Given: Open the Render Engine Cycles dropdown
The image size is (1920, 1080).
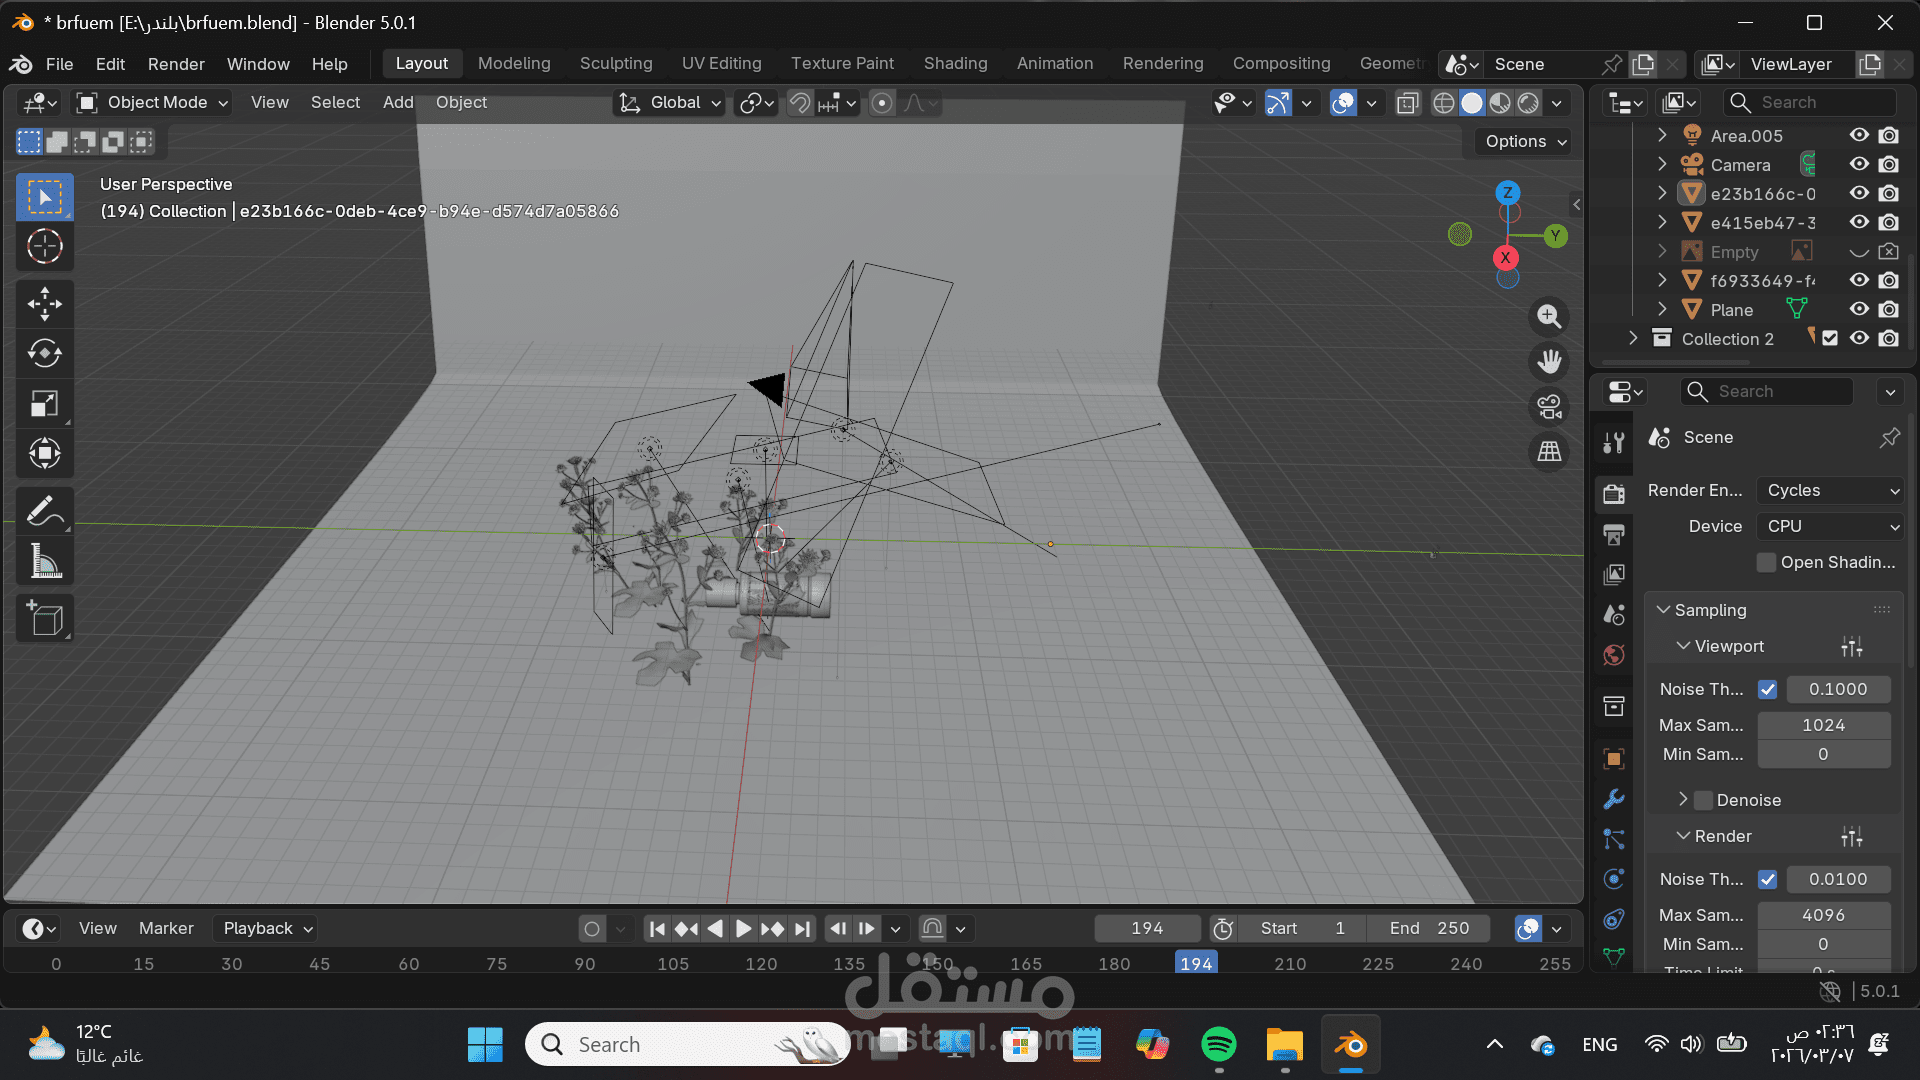Looking at the screenshot, I should pos(1830,490).
